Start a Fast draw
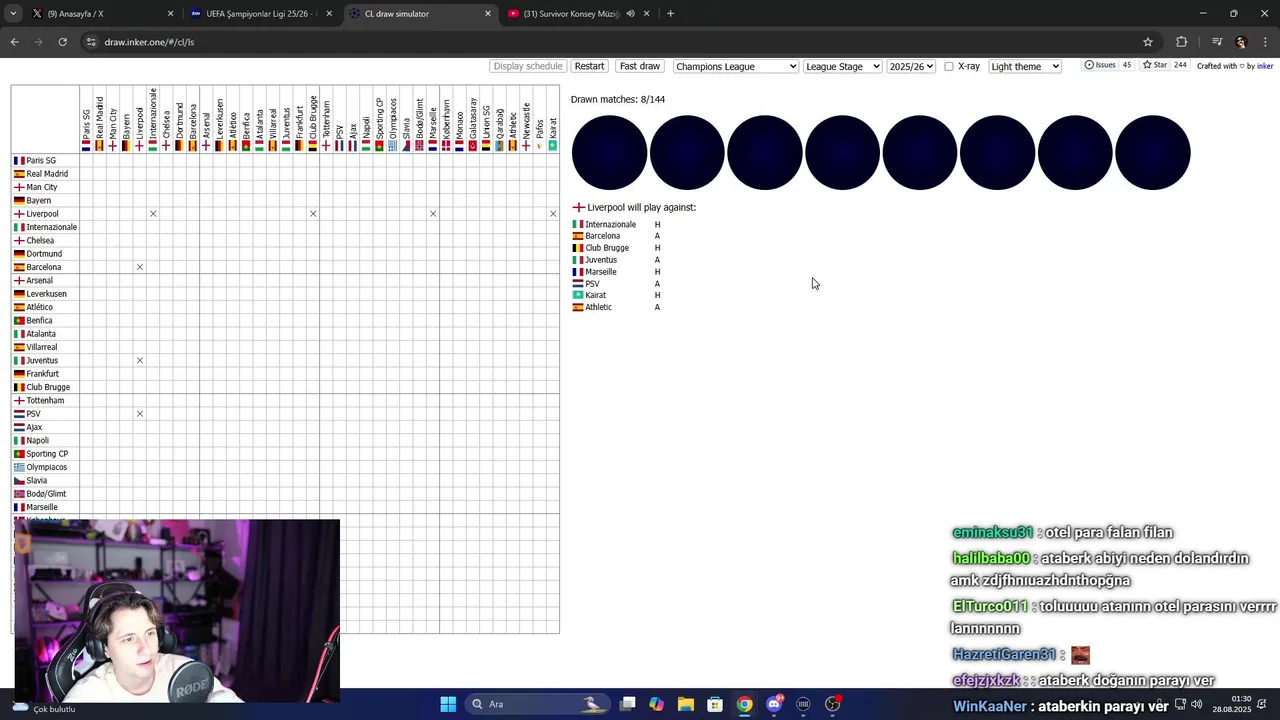1280x720 pixels. click(x=639, y=66)
